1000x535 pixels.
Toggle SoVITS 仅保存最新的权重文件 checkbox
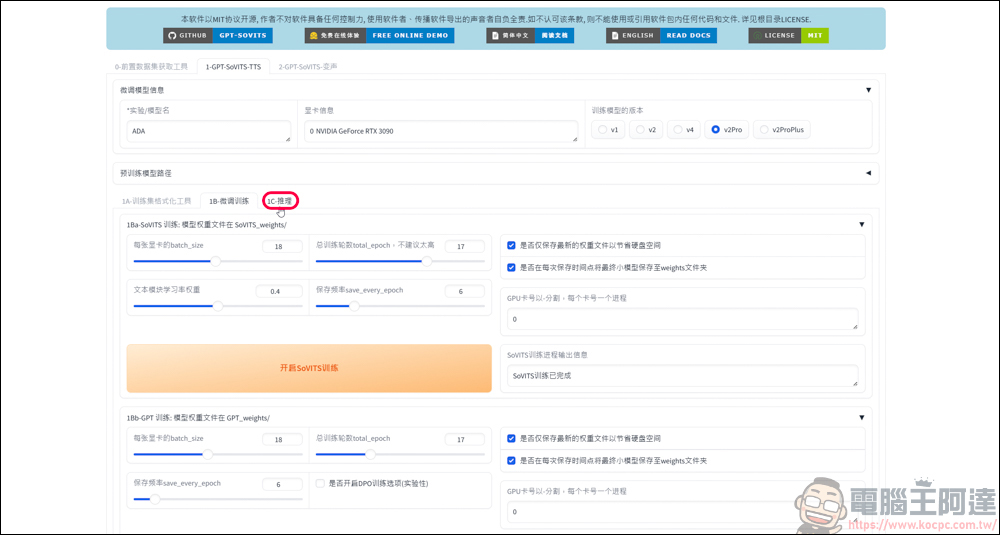pyautogui.click(x=511, y=246)
